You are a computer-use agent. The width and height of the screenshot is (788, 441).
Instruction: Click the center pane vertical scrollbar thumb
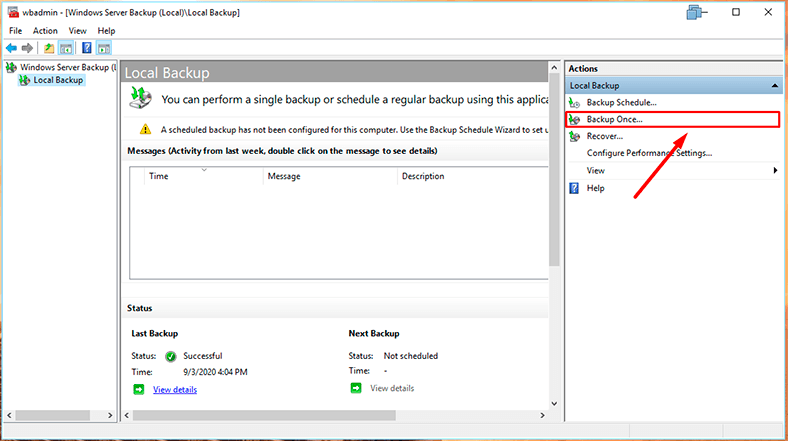[x=554, y=169]
